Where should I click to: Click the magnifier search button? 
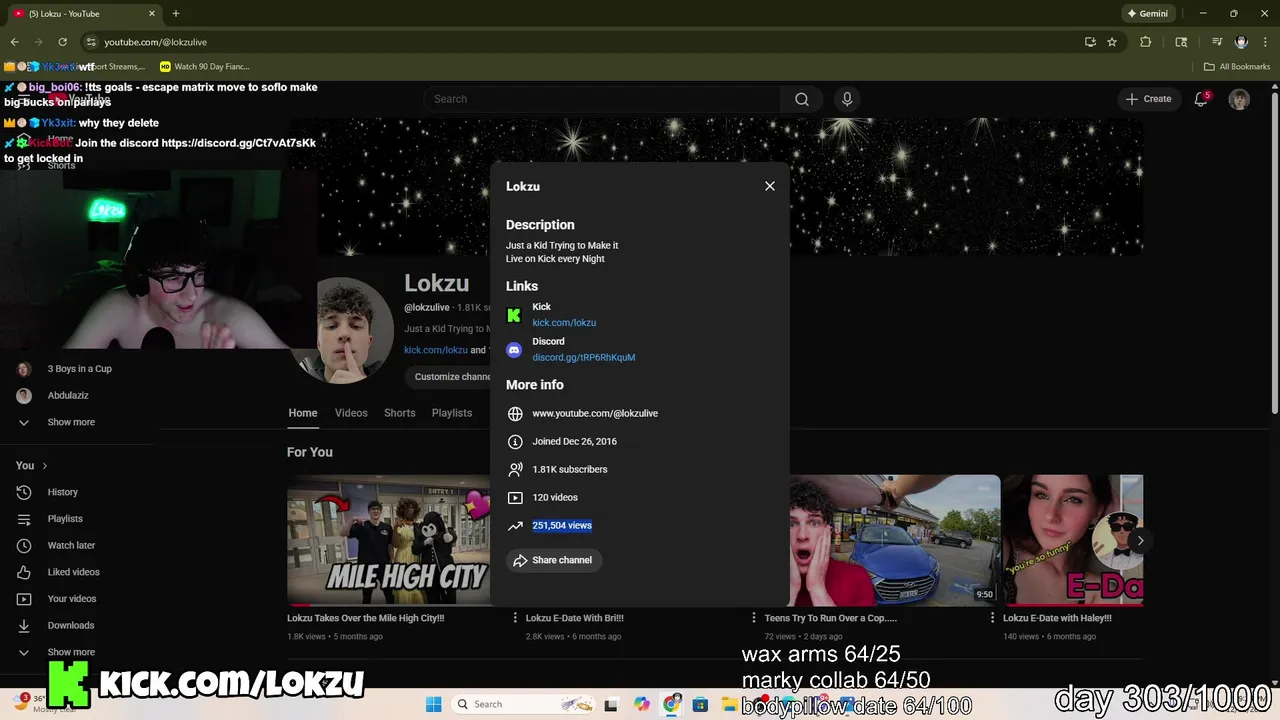[802, 99]
